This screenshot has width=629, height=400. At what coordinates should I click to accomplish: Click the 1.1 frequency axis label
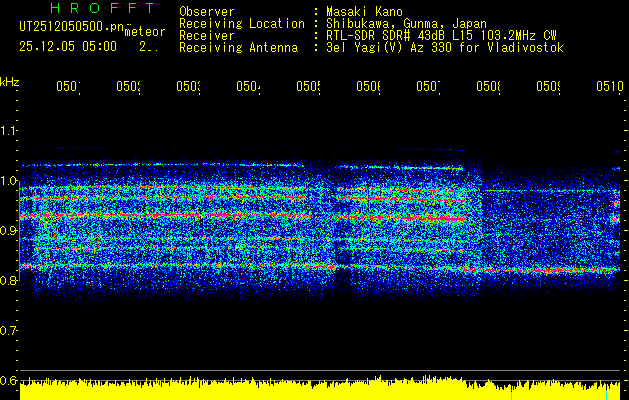8,131
